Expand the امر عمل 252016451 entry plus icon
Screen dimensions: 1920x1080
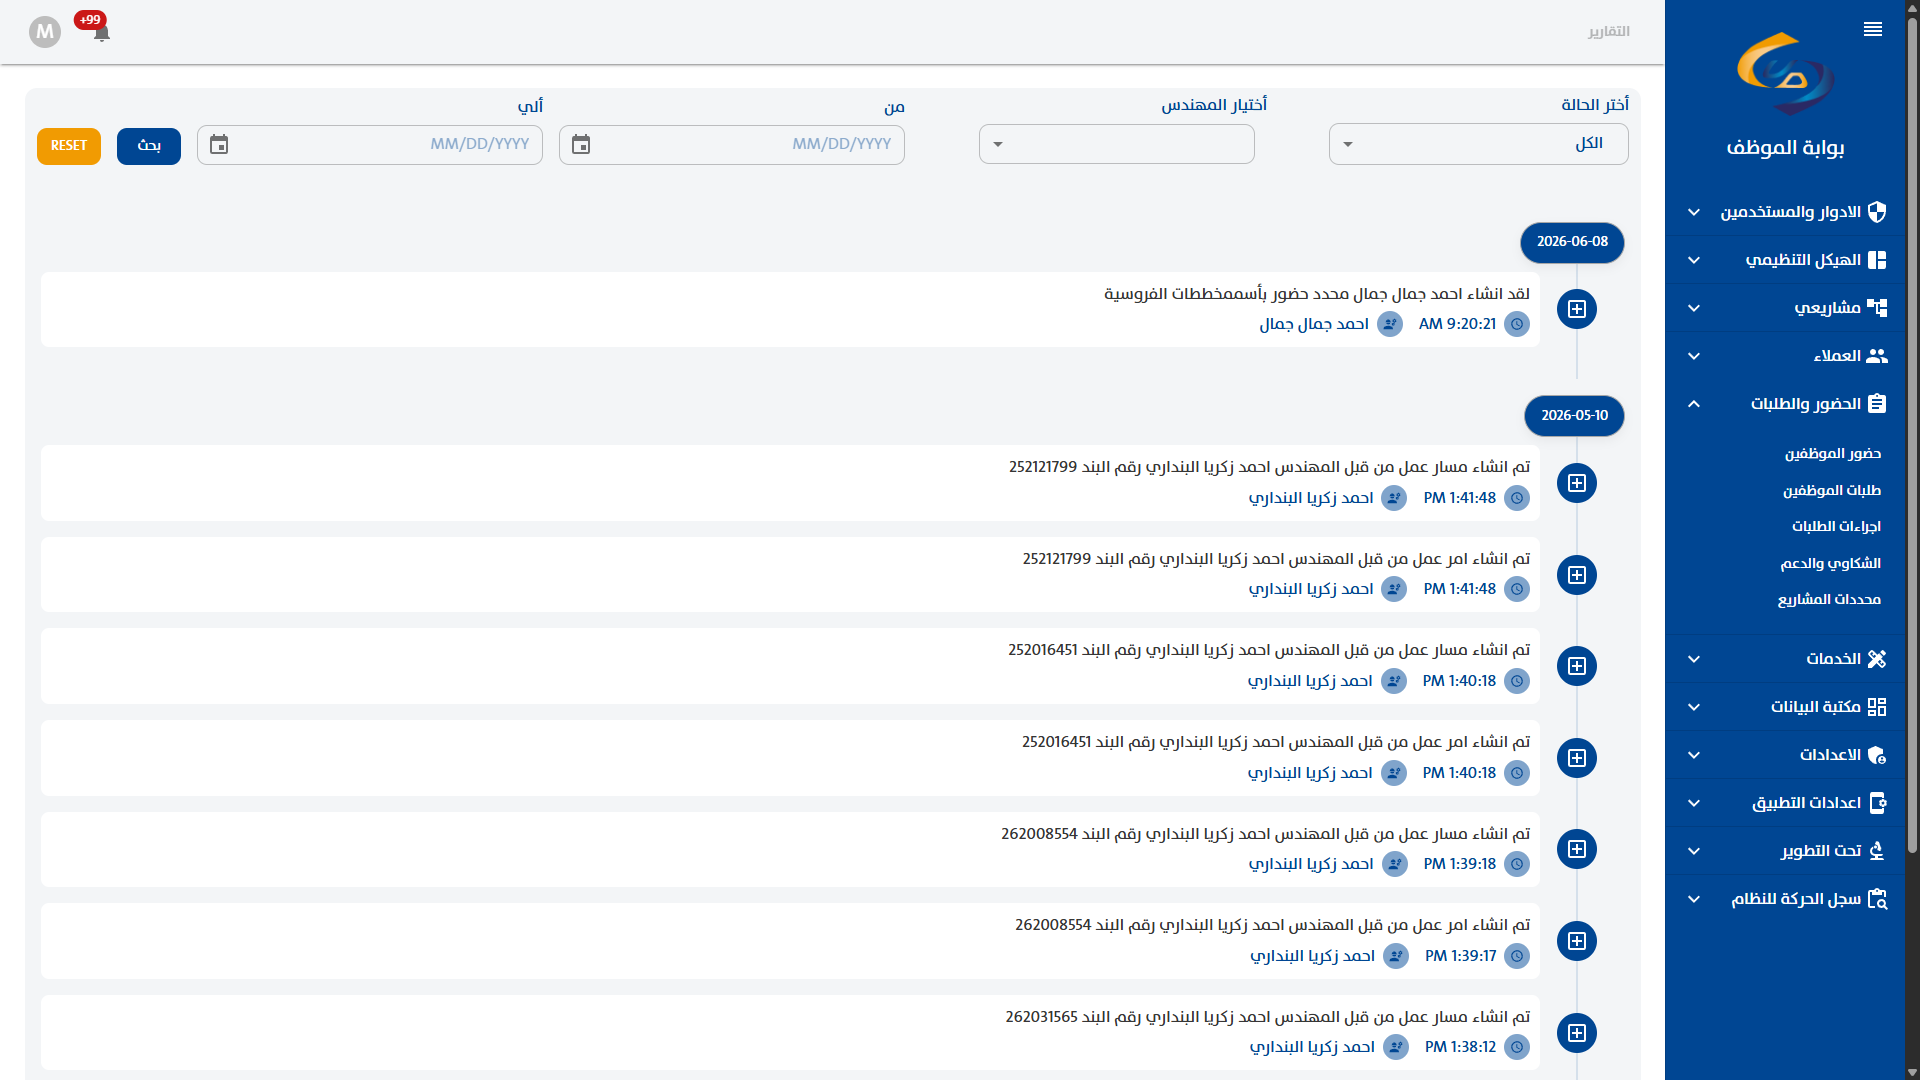tap(1577, 758)
